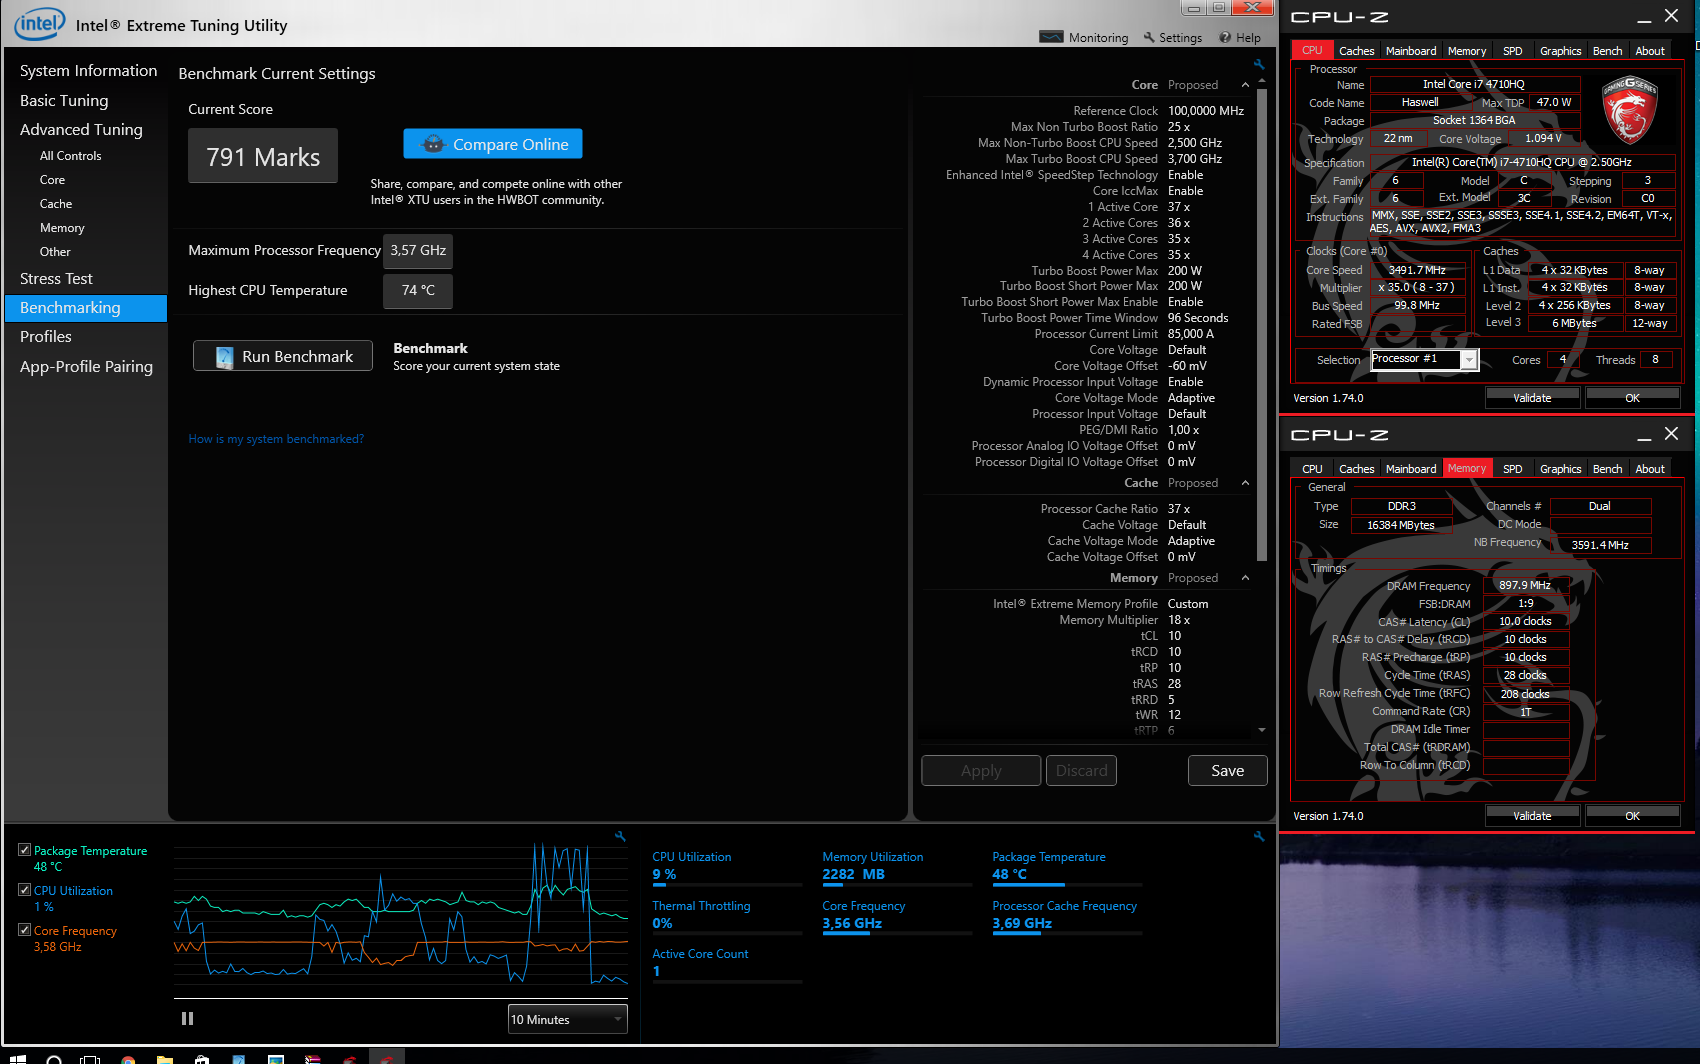
Task: Click the wrench icon above the Core settings
Action: click(x=1259, y=64)
